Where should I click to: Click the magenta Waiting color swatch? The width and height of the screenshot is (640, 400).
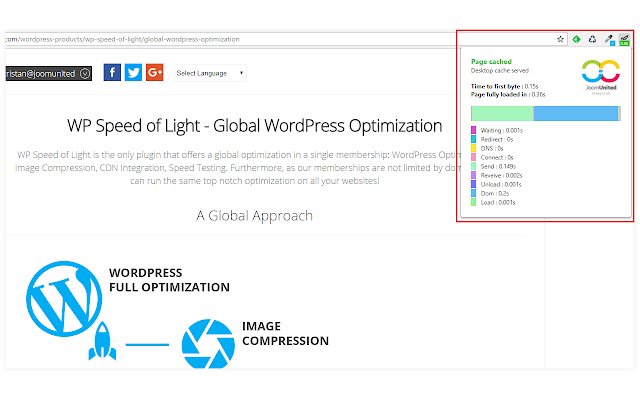[473, 130]
